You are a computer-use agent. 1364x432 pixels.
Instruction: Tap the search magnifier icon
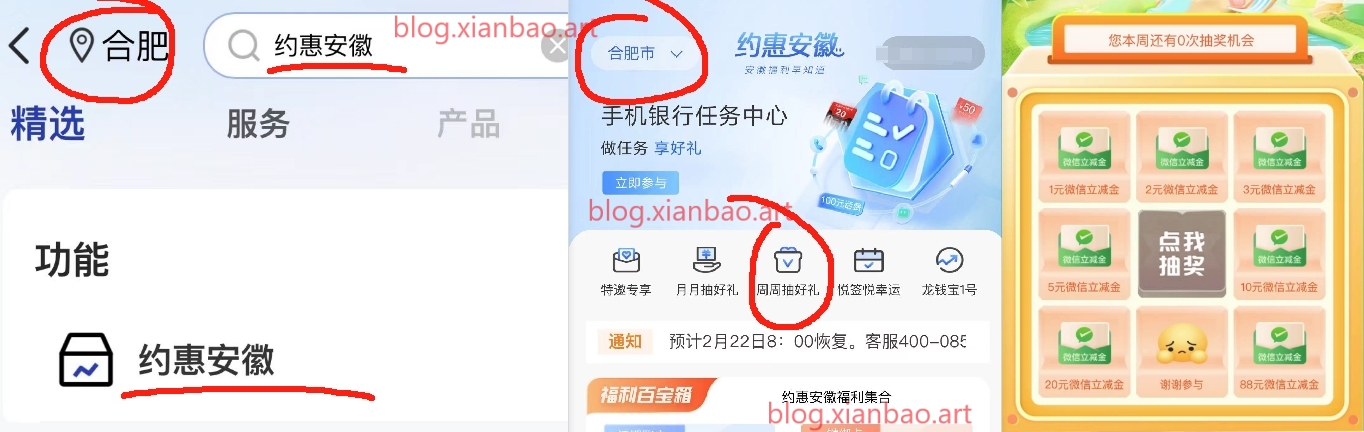click(242, 46)
